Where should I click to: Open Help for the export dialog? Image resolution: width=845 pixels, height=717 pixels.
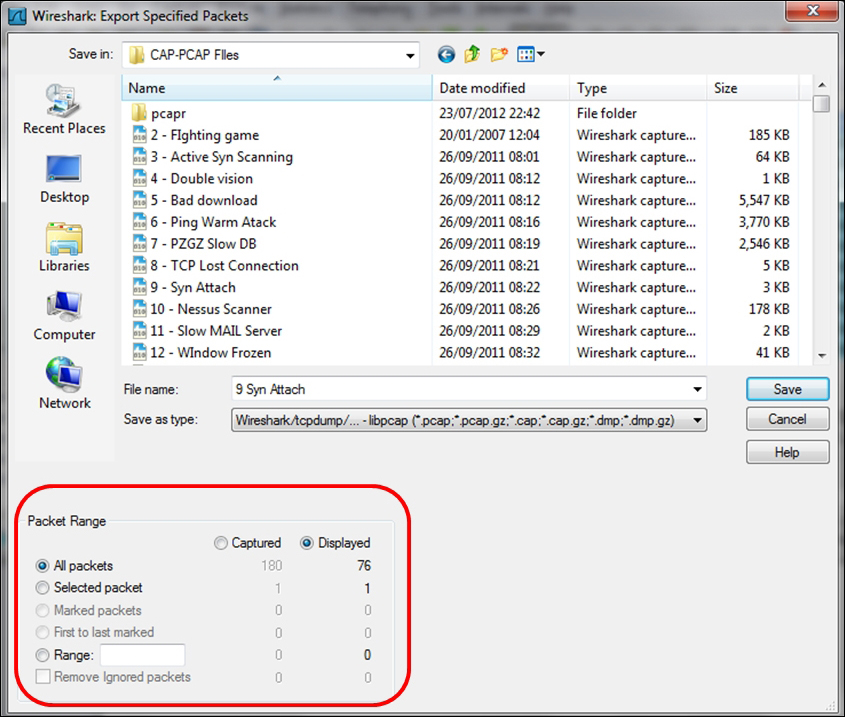tap(787, 452)
